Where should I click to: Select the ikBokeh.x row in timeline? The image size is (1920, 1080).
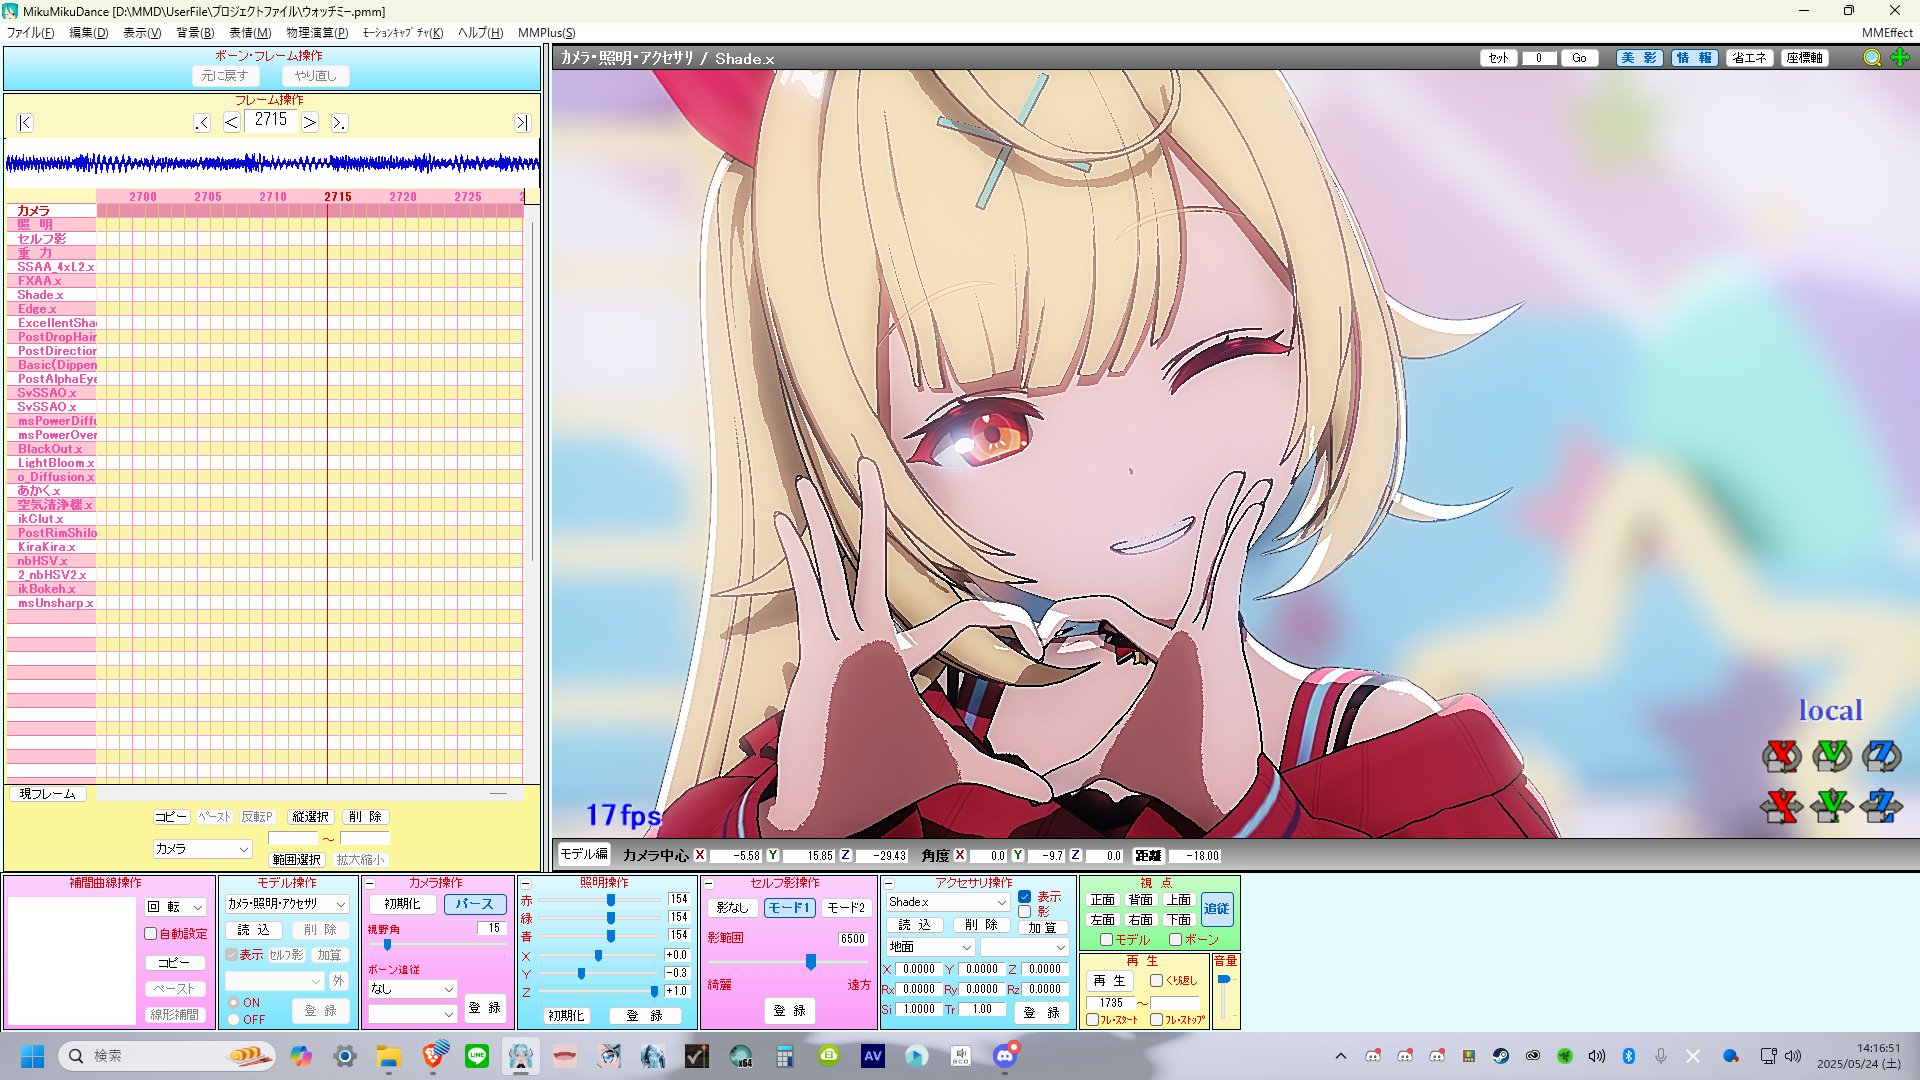tap(52, 589)
